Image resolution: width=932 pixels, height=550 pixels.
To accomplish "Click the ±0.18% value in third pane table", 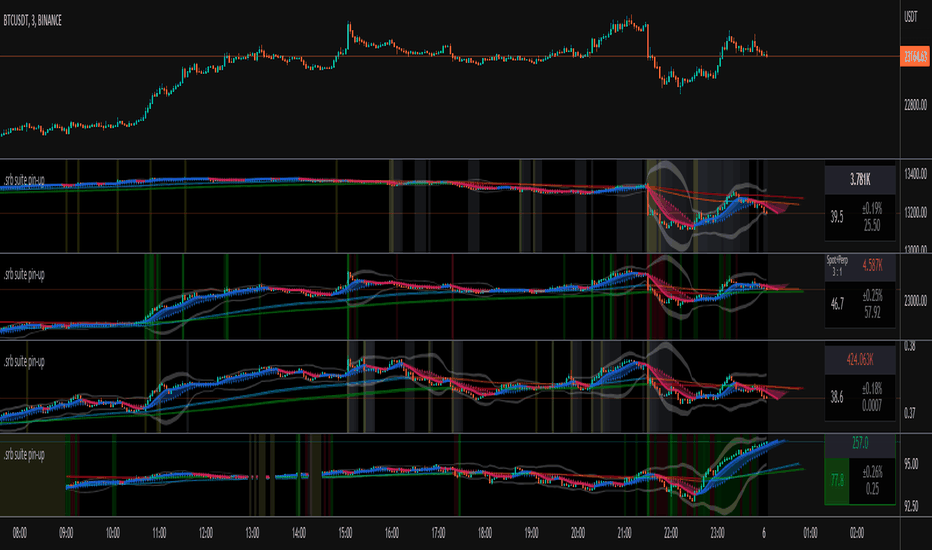I will (872, 389).
